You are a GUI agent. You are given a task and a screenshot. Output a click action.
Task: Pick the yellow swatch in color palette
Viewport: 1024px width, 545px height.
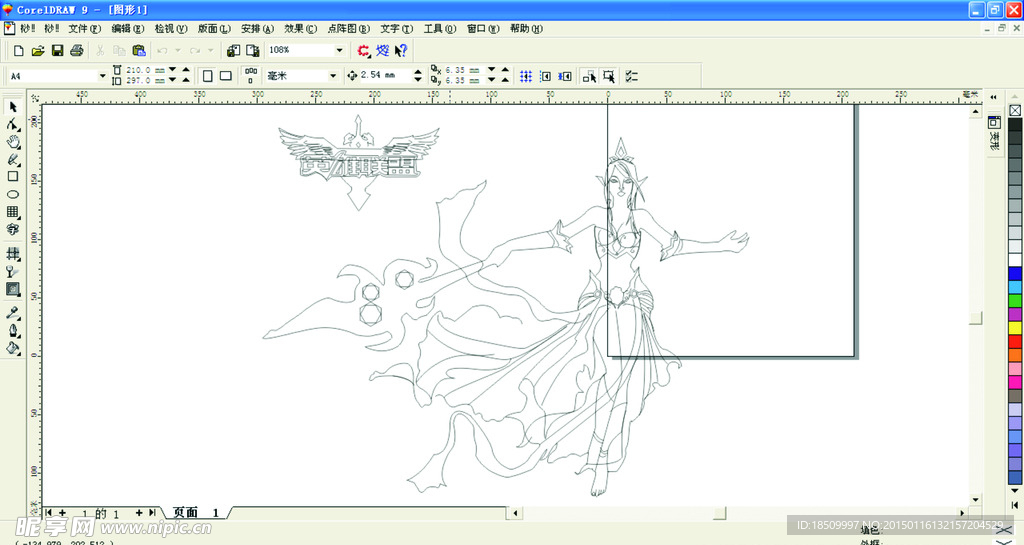click(1015, 328)
